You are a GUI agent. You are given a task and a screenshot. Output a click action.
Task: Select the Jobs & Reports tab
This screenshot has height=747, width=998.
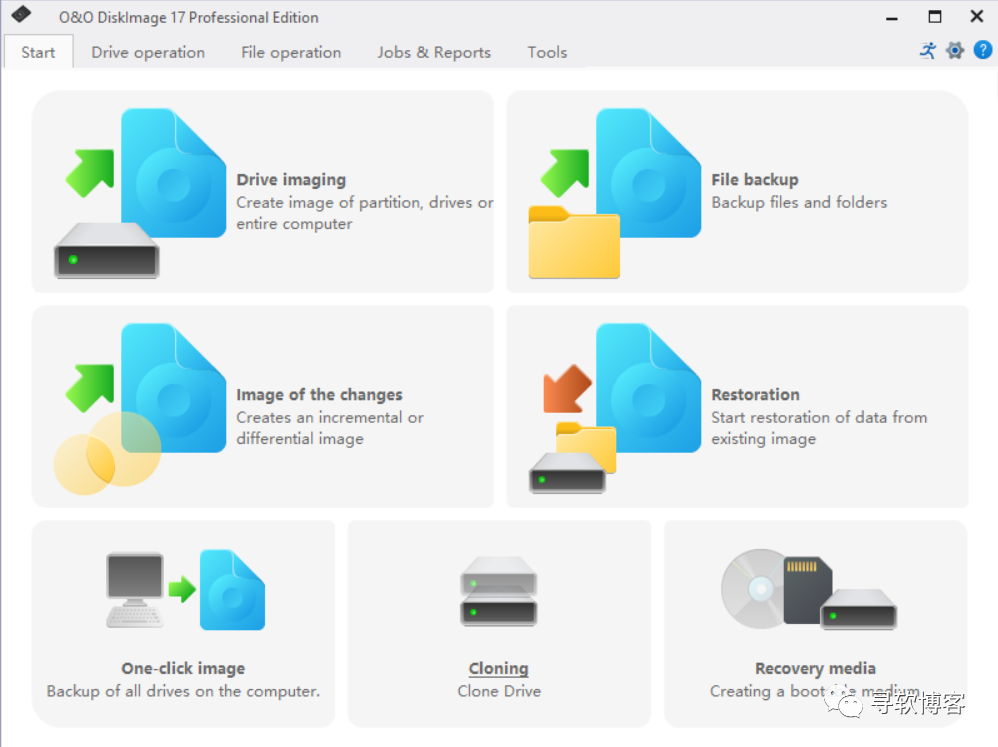coord(434,51)
